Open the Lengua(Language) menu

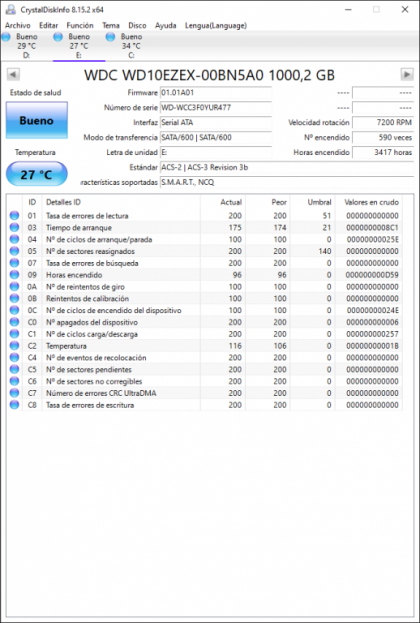pos(216,25)
